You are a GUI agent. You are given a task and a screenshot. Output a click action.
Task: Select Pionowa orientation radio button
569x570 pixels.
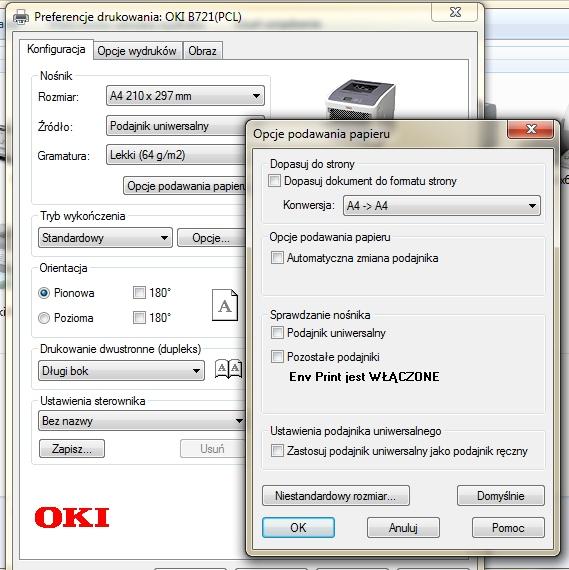coord(44,293)
